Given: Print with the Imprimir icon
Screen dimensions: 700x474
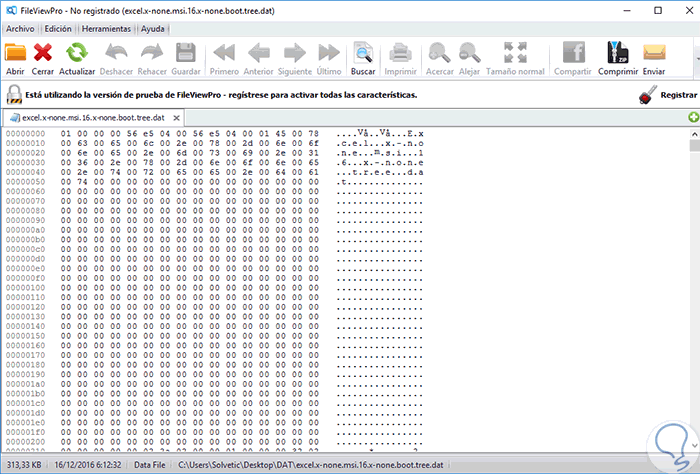Looking at the screenshot, I should point(400,53).
